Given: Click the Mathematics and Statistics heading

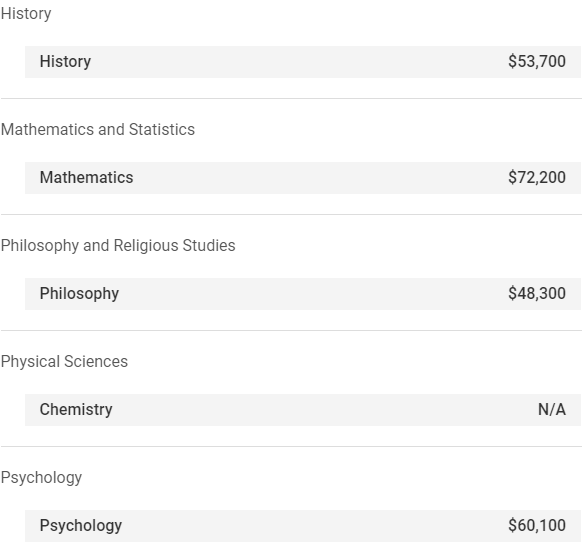Looking at the screenshot, I should pyautogui.click(x=98, y=130).
